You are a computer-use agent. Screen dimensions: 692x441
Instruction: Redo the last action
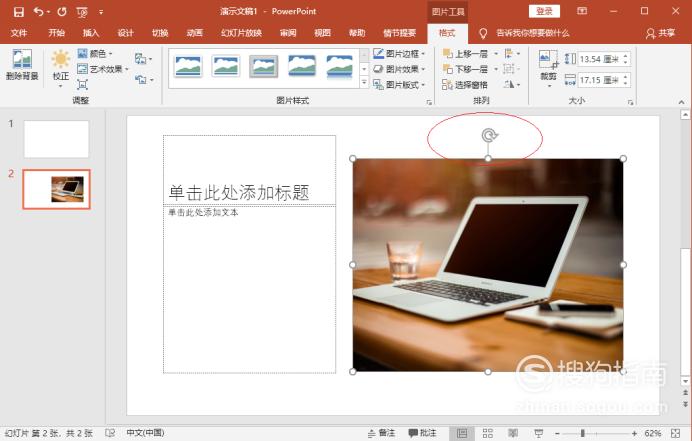coord(62,12)
